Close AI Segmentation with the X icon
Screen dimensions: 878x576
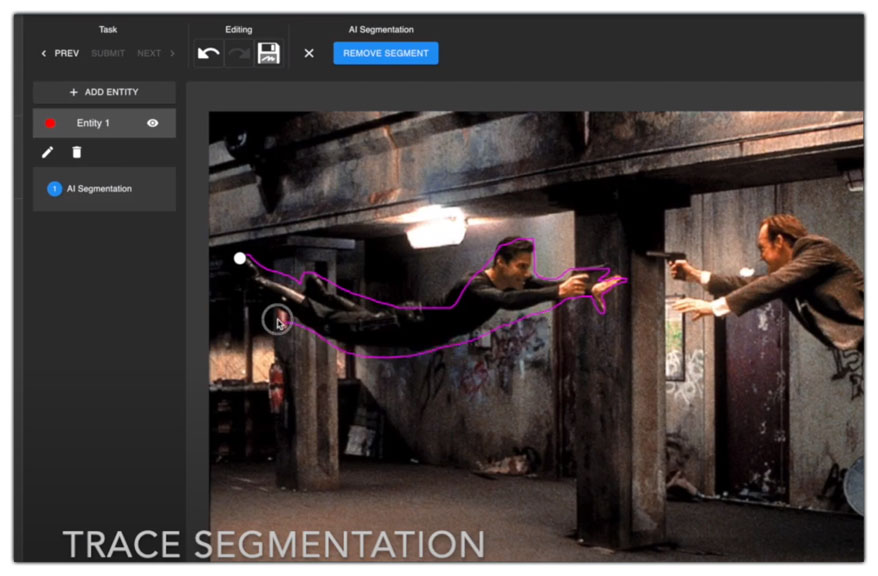pos(309,53)
